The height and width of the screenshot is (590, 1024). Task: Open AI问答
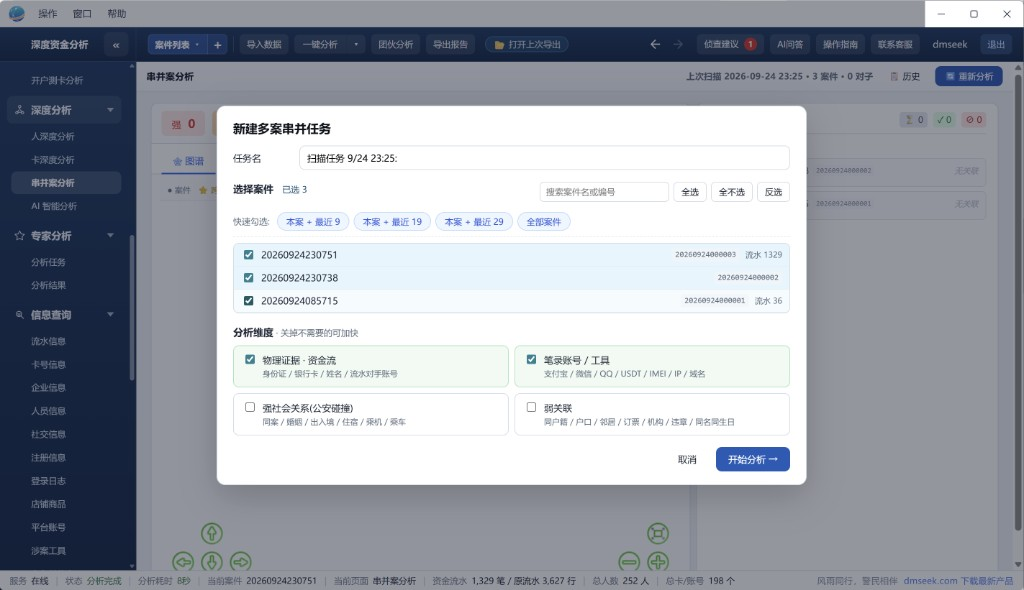pyautogui.click(x=790, y=44)
